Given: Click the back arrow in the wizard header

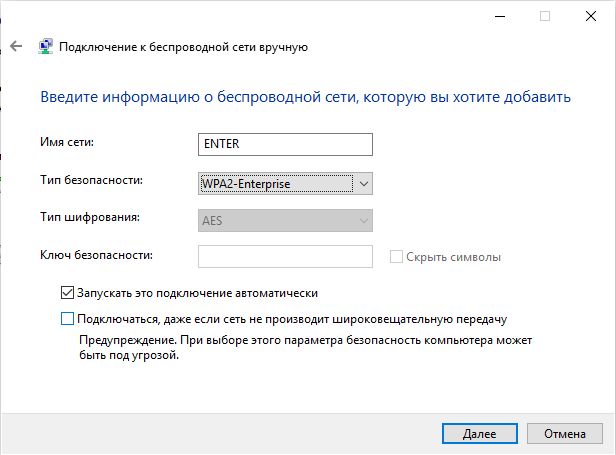Looking at the screenshot, I should click(15, 46).
